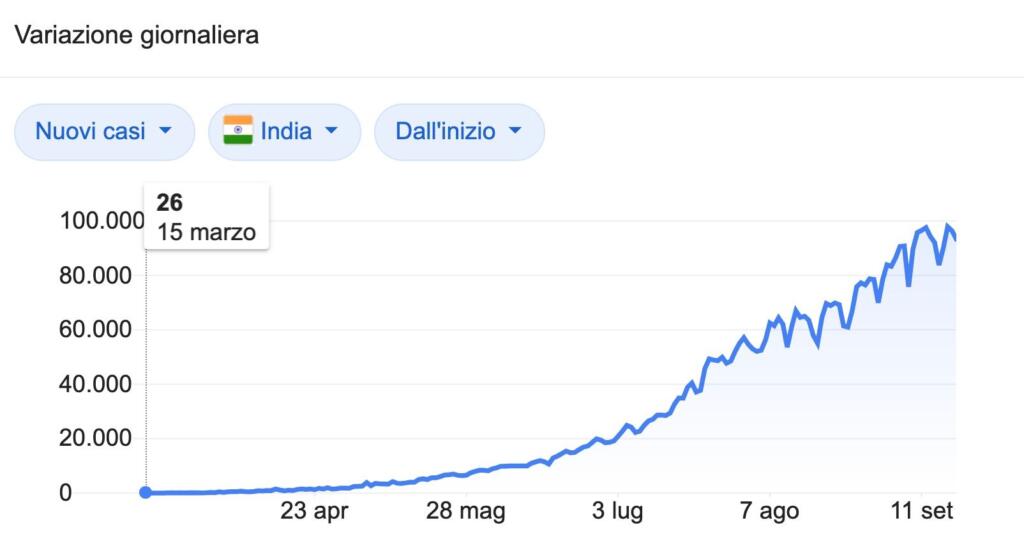Click the 15 marzo tooltip date
1024x548 pixels.
[x=206, y=232]
